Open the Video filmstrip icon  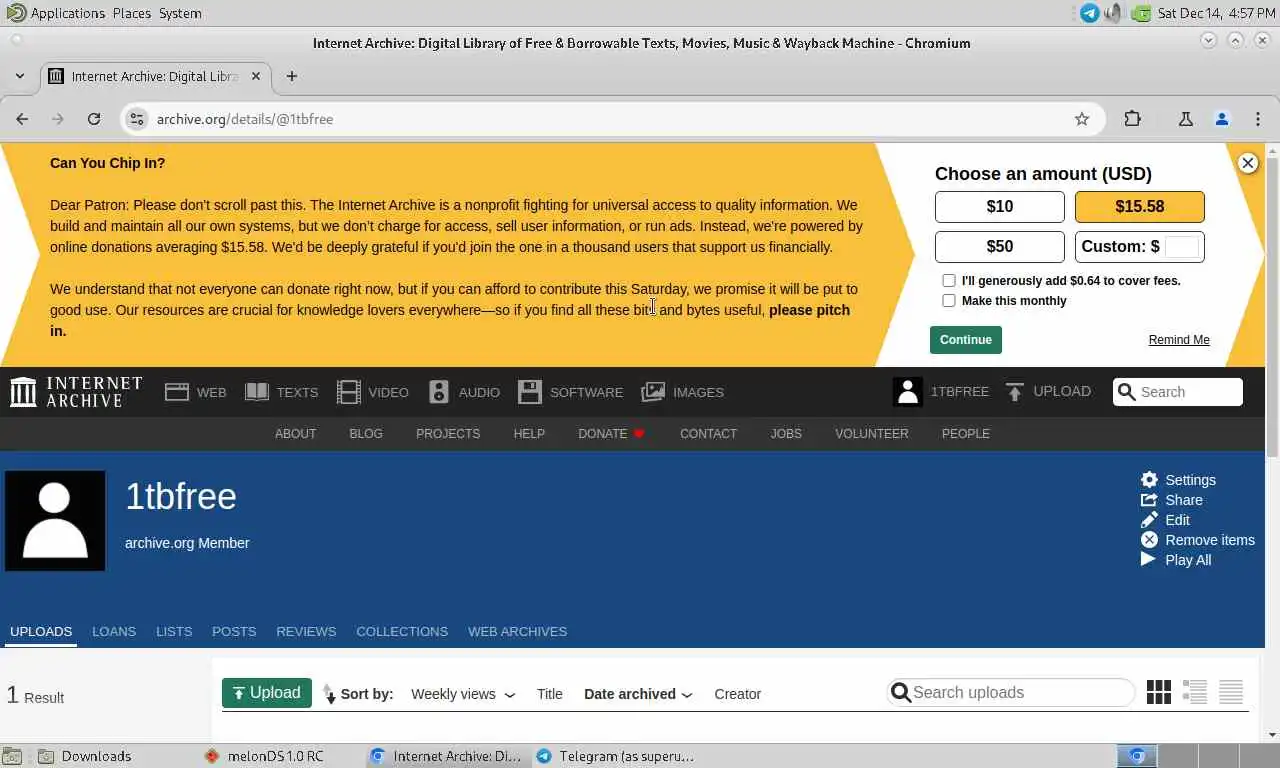click(348, 392)
